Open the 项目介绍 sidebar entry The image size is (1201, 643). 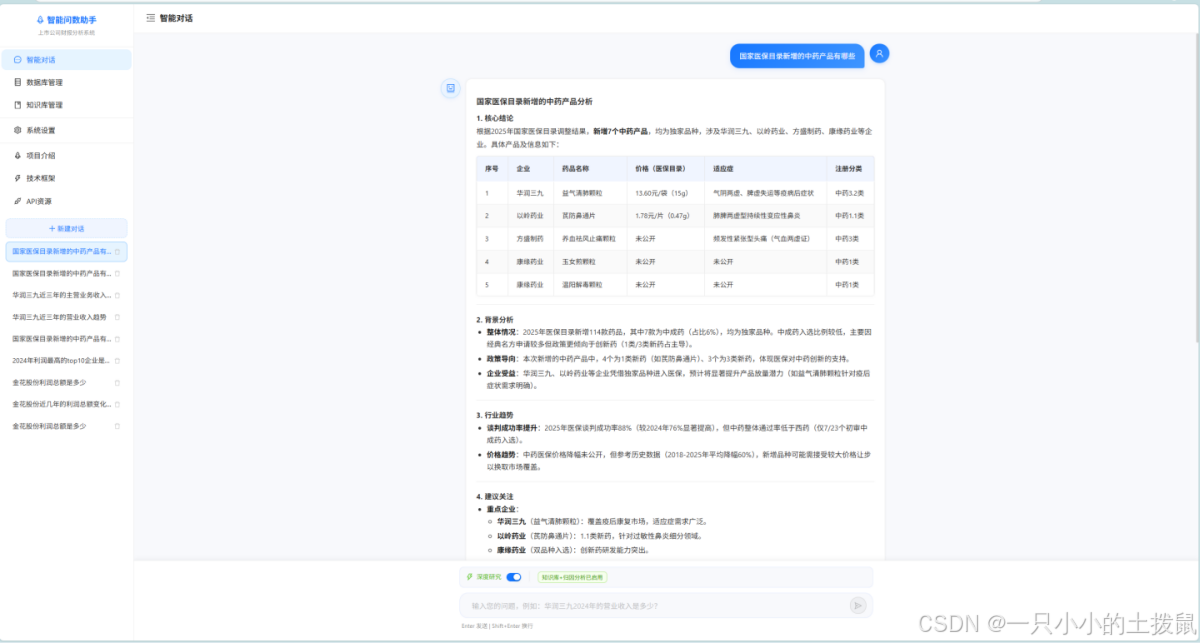click(x=66, y=155)
